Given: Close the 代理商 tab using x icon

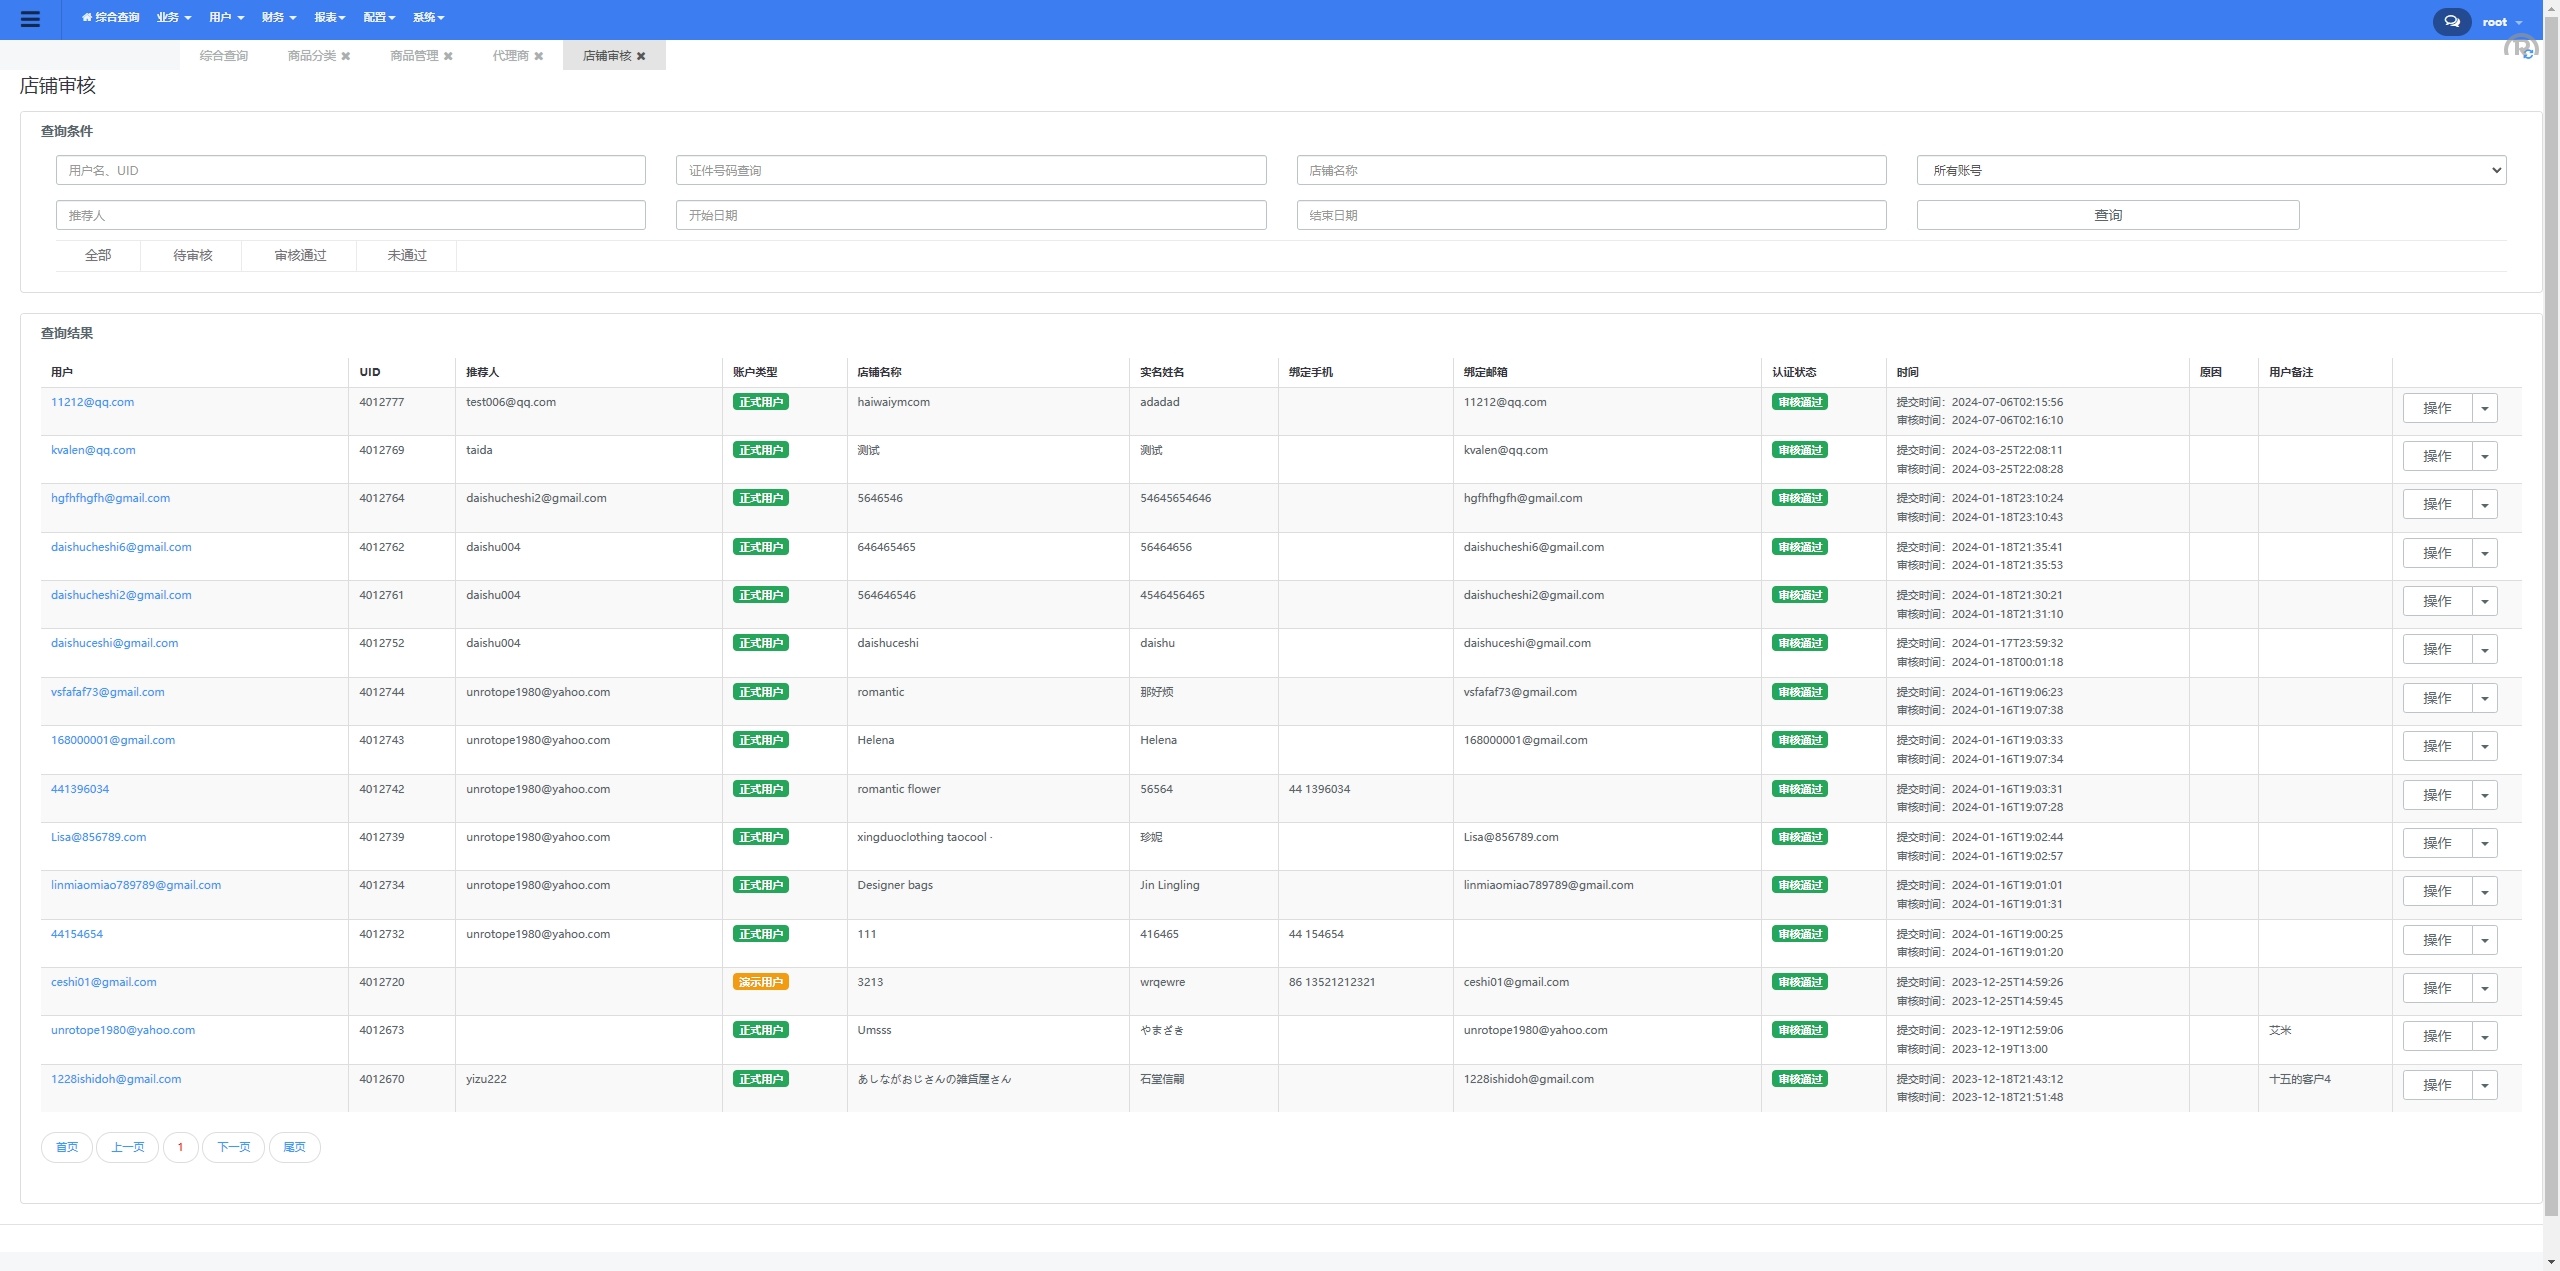Looking at the screenshot, I should point(539,56).
